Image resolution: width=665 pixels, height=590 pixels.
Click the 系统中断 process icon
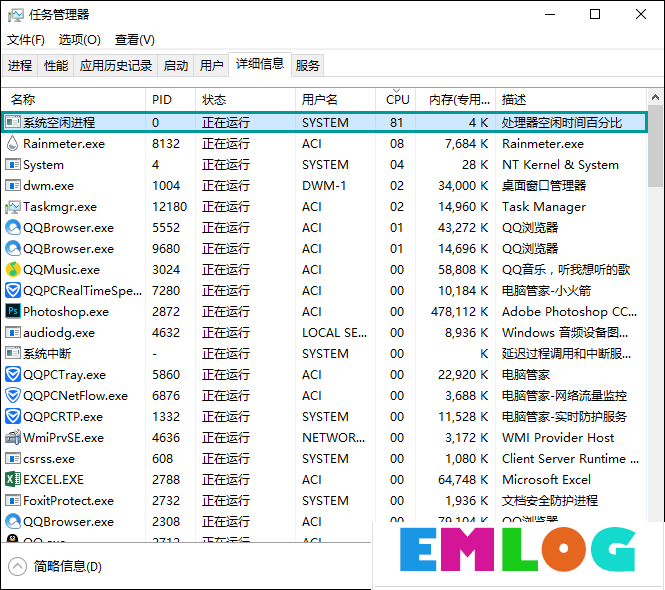point(13,353)
